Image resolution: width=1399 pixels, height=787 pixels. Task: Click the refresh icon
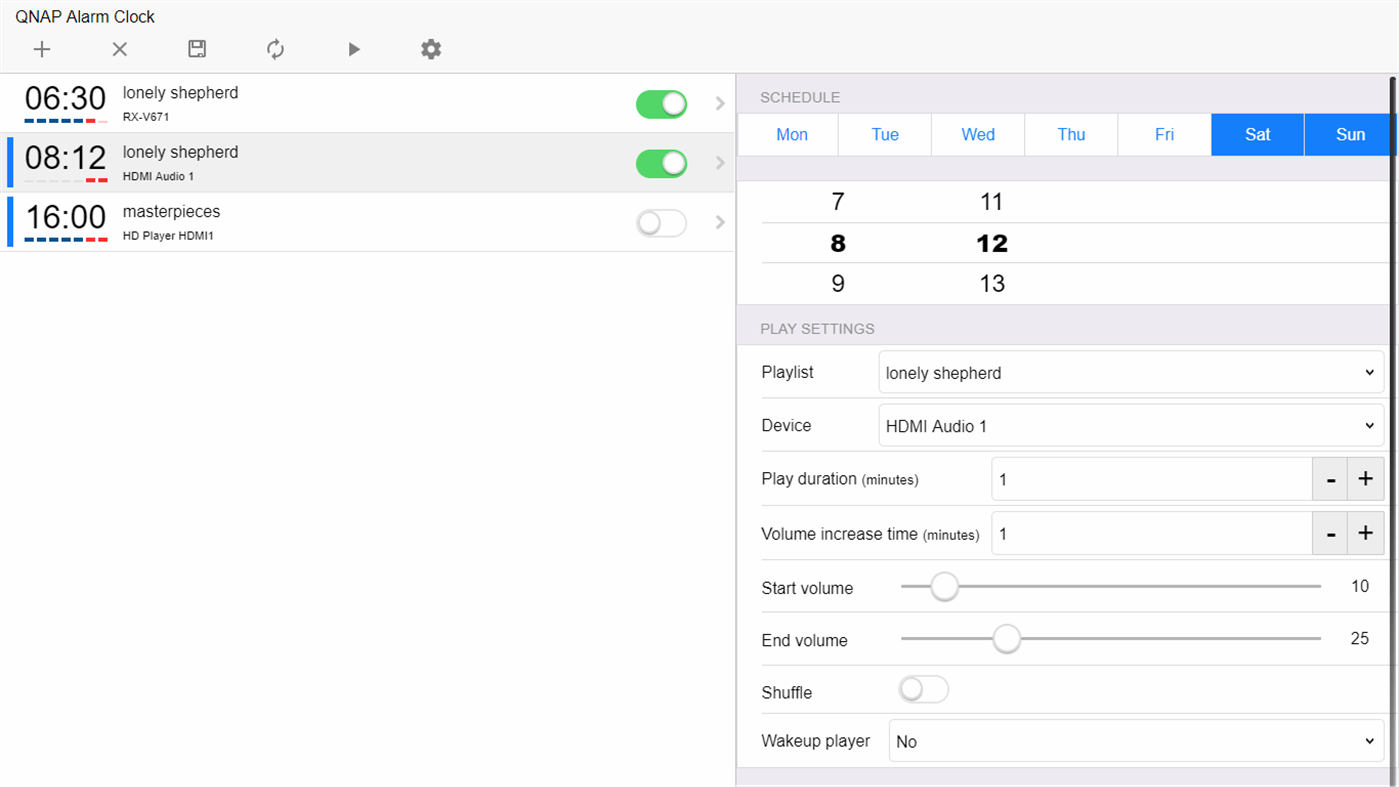(275, 49)
